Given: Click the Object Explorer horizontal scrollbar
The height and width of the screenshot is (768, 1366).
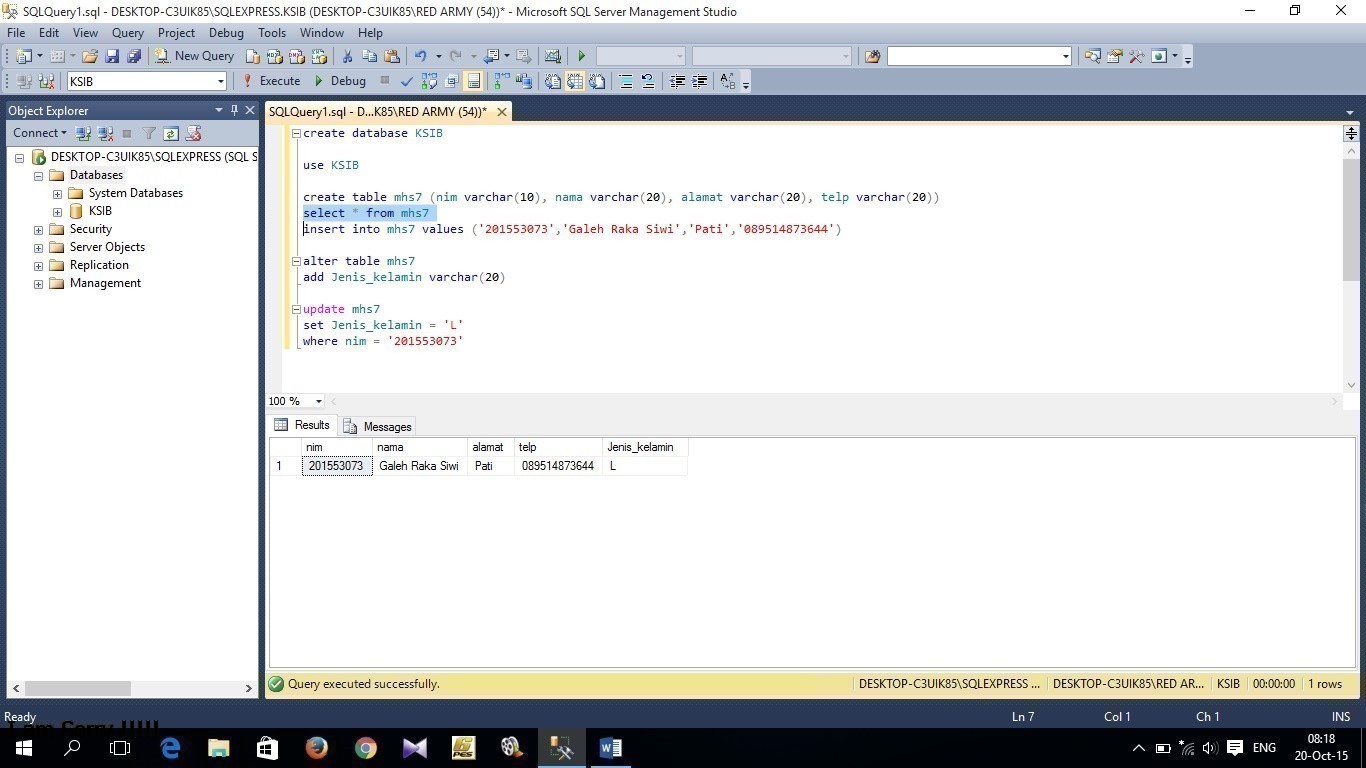Looking at the screenshot, I should 78,688.
